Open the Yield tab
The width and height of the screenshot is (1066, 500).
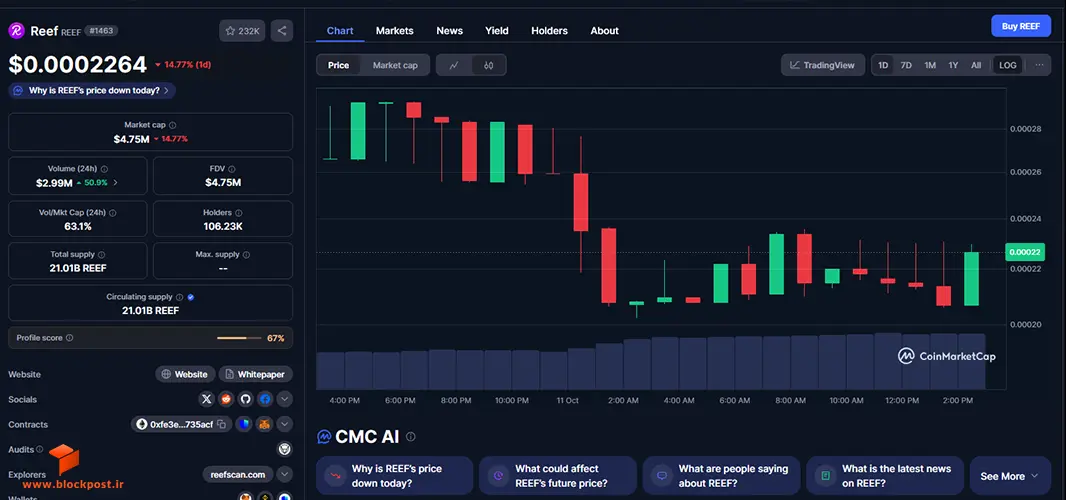point(497,31)
